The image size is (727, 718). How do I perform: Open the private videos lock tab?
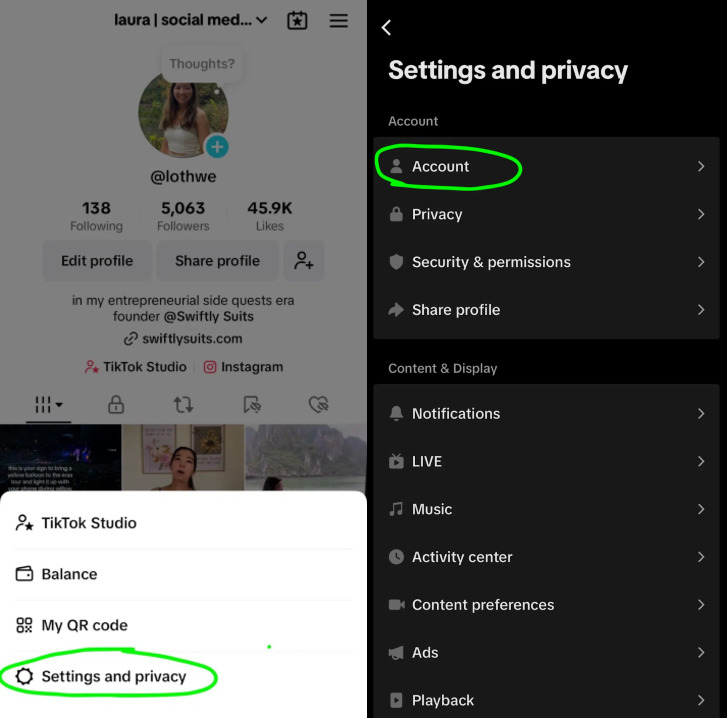116,405
